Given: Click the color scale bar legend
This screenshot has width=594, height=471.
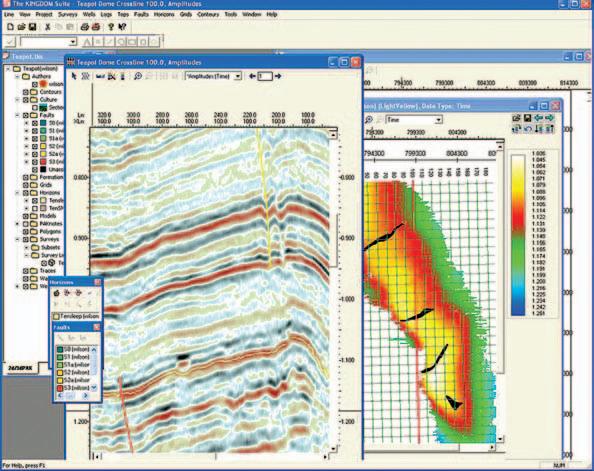Looking at the screenshot, I should pos(518,235).
